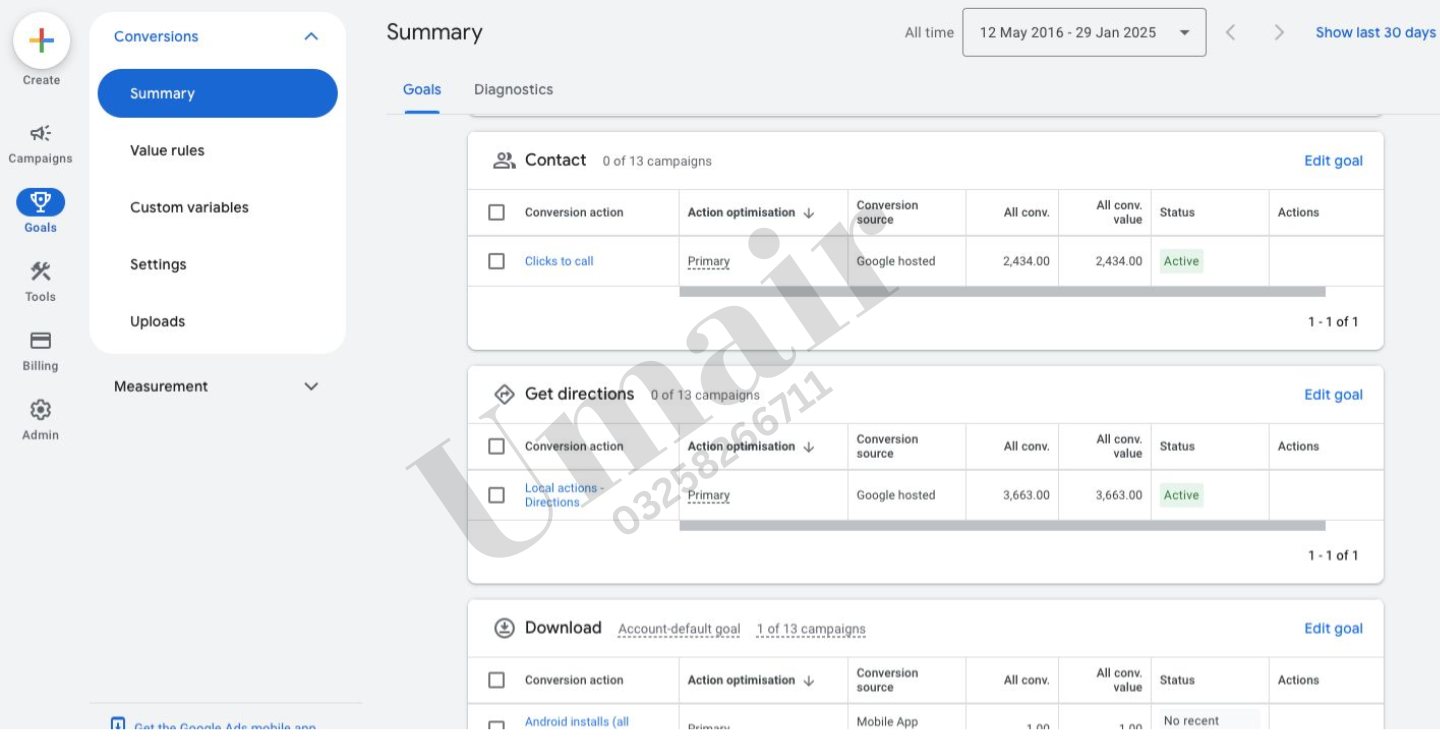The image size is (1440, 747).
Task: Edit the Download goal
Action: [x=1333, y=629]
